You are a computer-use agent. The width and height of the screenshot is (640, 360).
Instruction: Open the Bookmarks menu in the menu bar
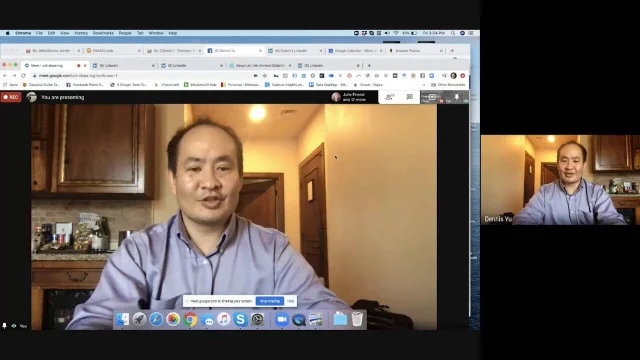(103, 33)
